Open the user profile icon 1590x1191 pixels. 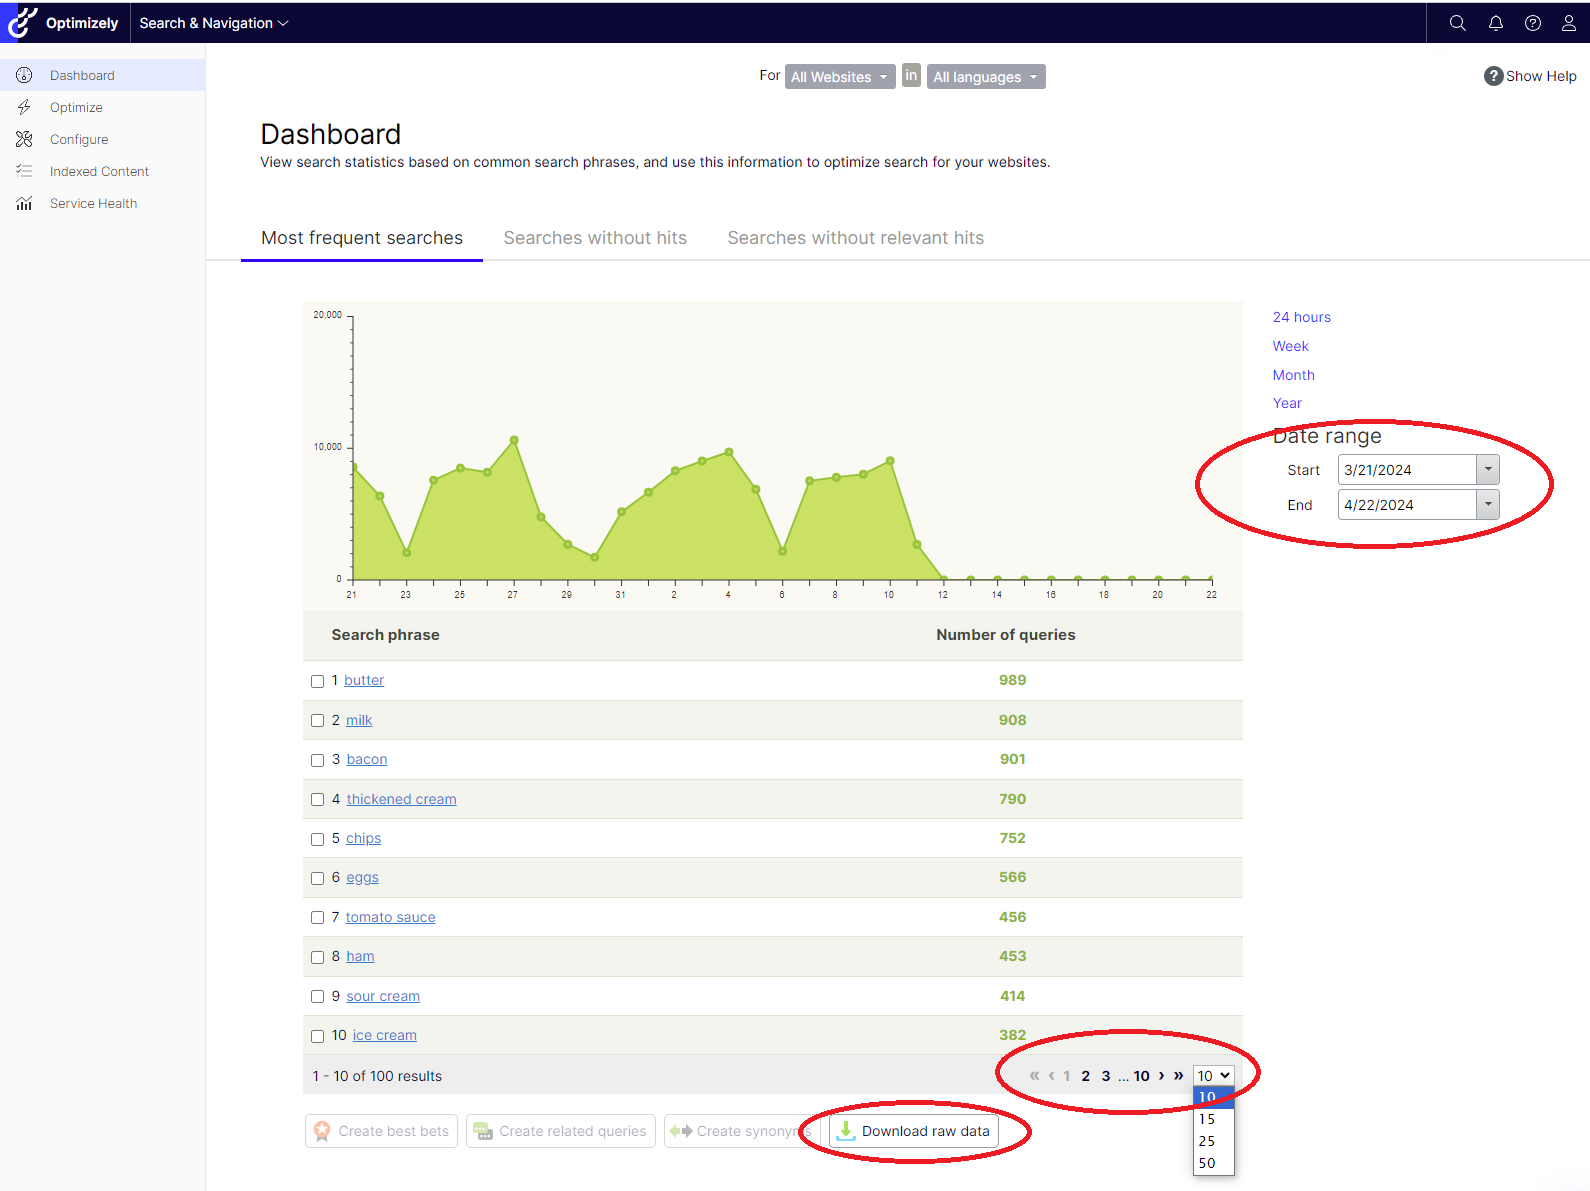click(1568, 23)
